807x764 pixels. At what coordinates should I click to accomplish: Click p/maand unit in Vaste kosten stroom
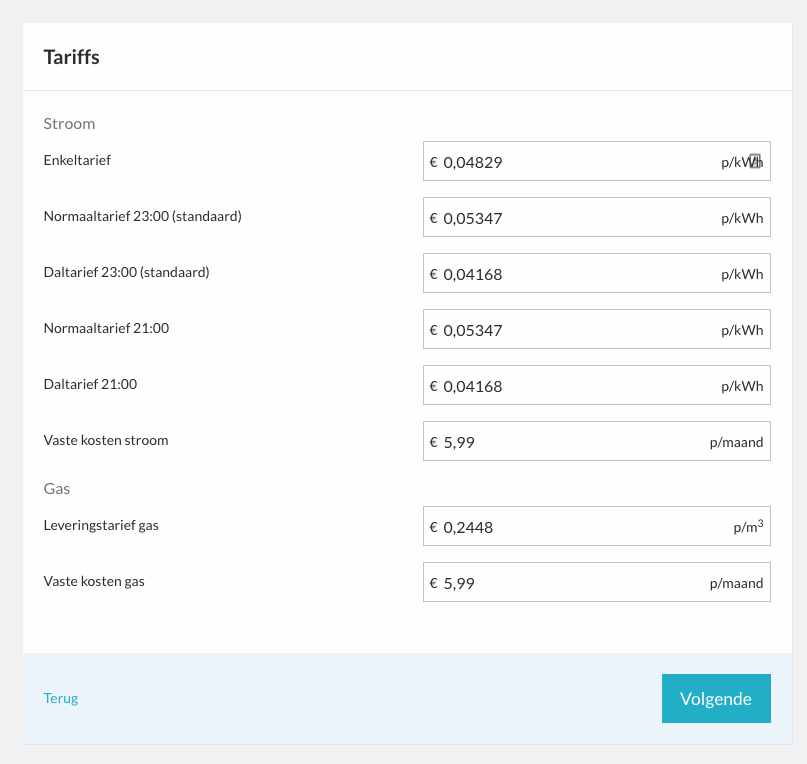(736, 443)
